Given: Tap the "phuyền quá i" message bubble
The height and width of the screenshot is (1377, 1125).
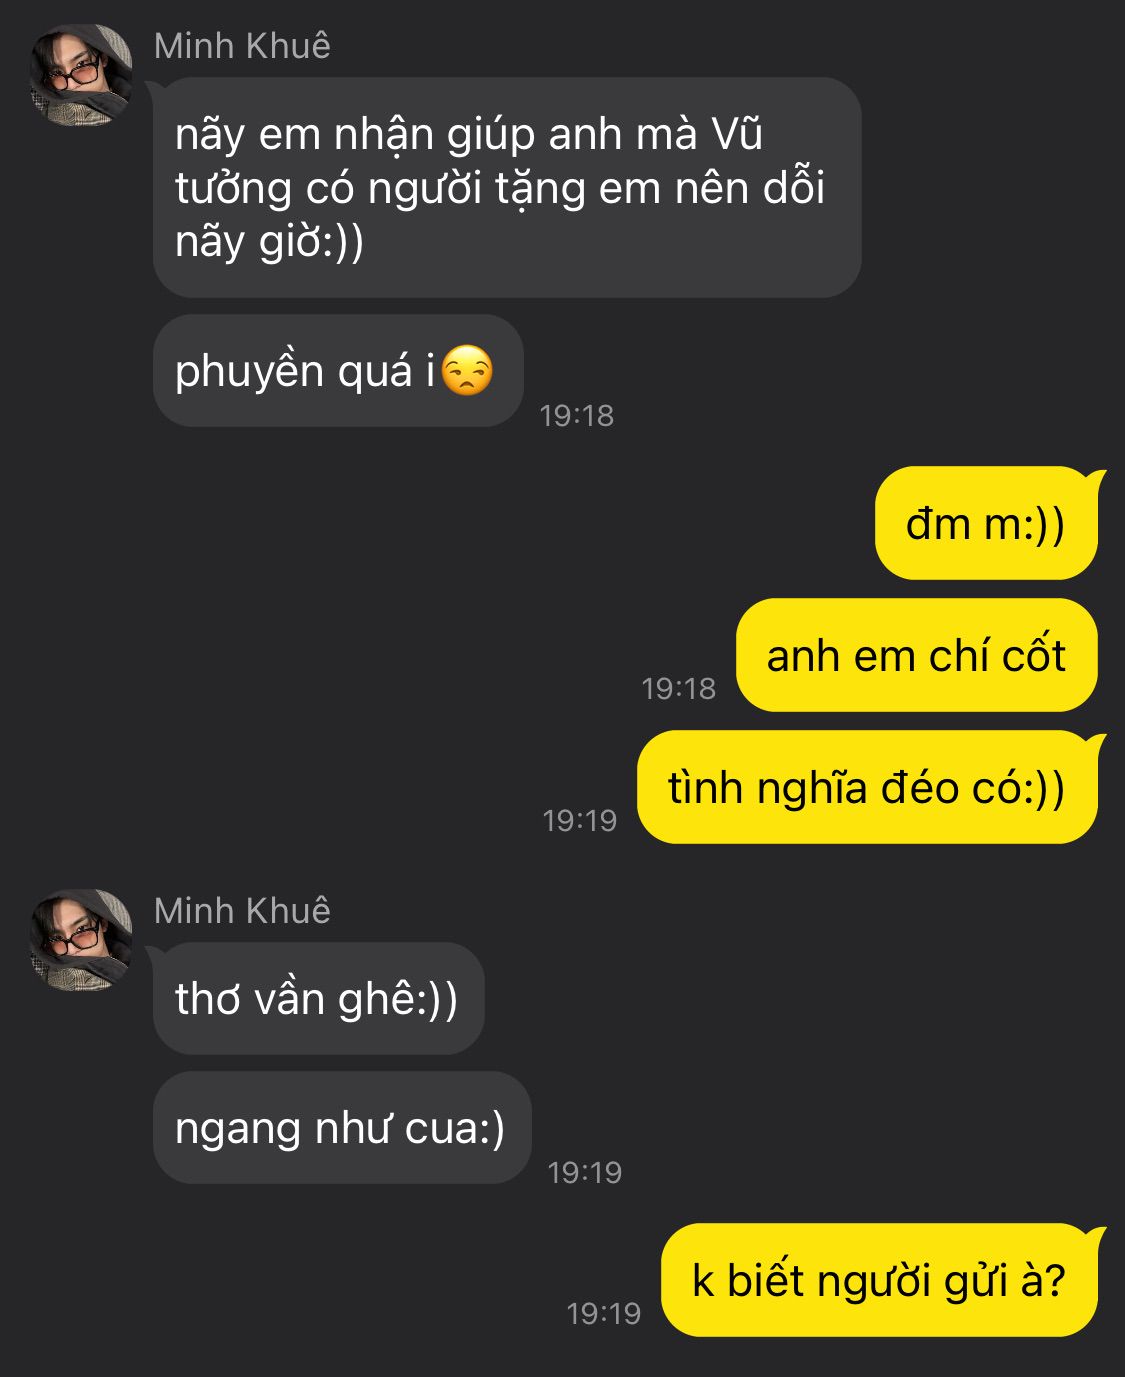Looking at the screenshot, I should click(x=338, y=371).
